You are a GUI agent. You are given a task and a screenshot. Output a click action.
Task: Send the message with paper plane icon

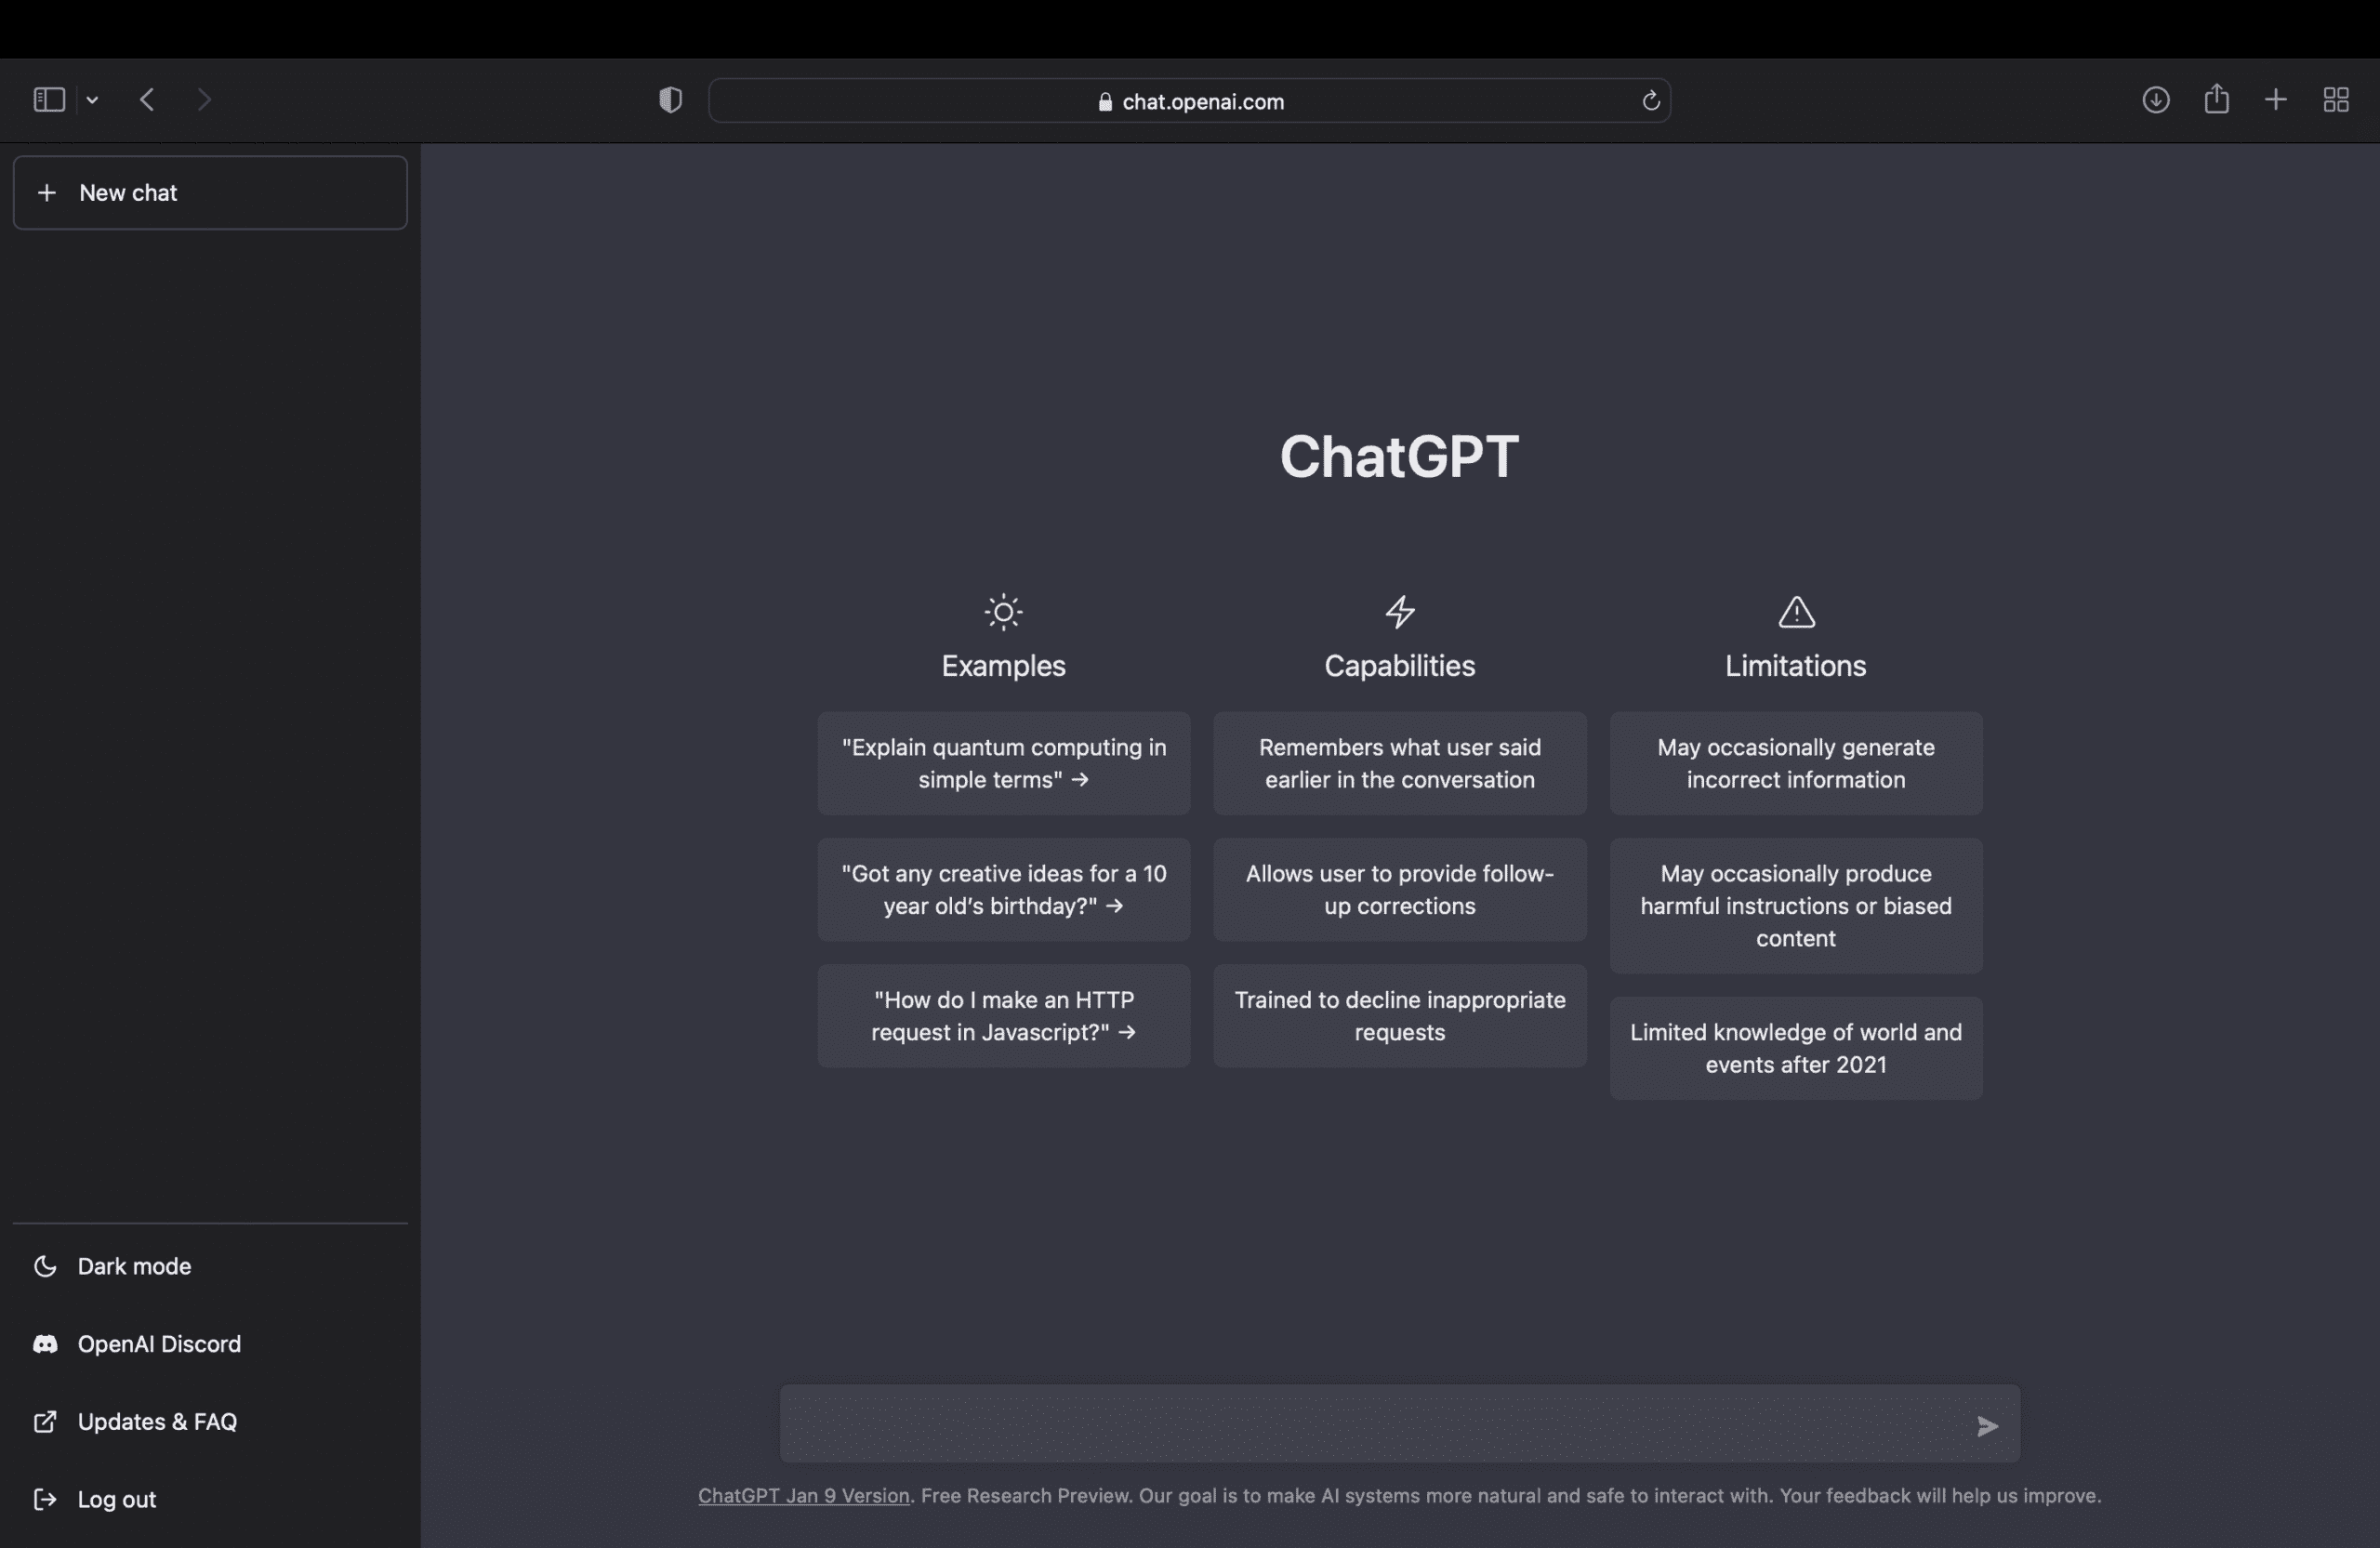click(x=1987, y=1426)
